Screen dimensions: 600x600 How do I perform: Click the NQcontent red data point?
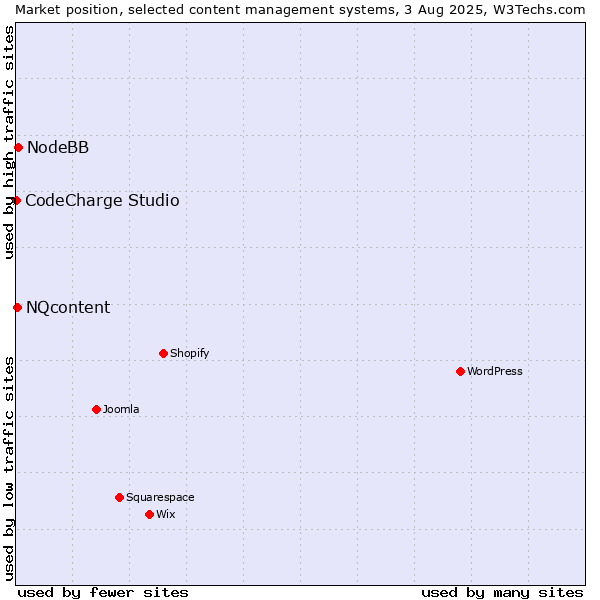pyautogui.click(x=17, y=307)
